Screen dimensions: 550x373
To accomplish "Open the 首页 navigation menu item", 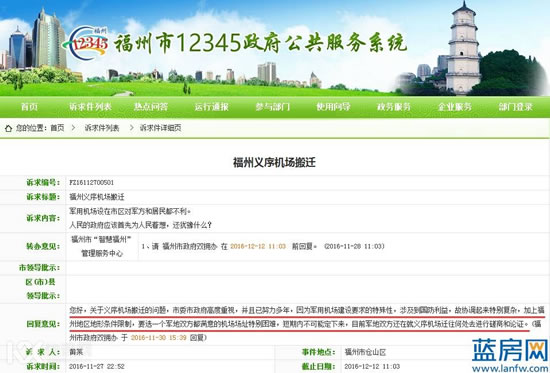I will point(29,107).
